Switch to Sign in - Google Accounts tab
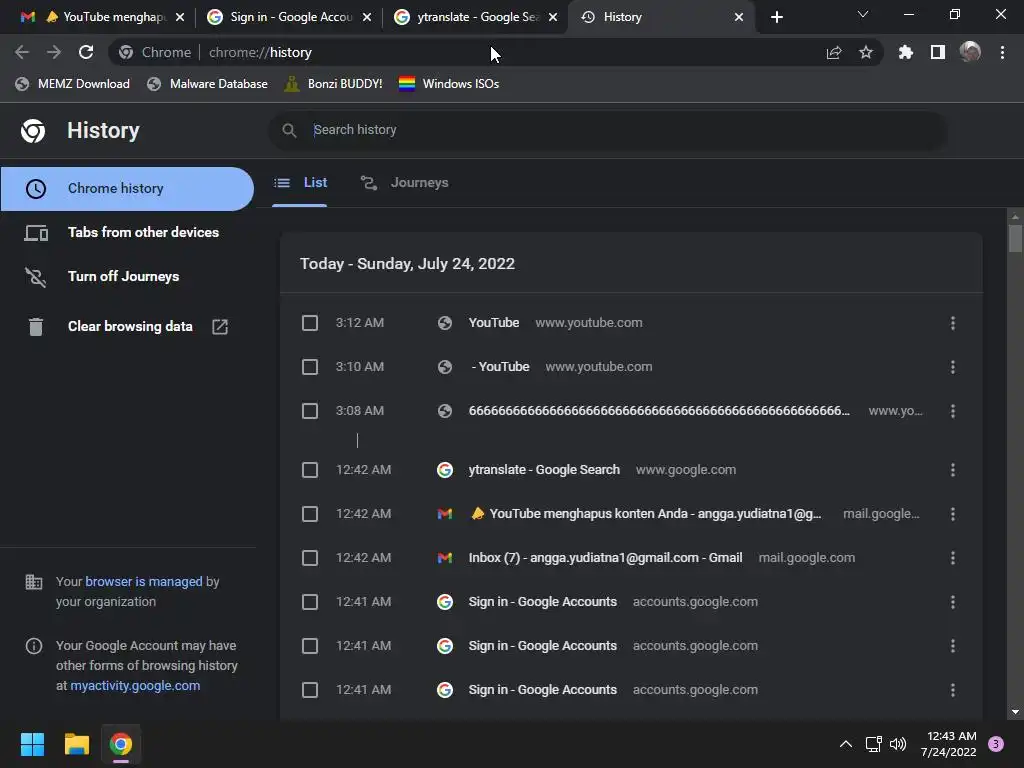This screenshot has height=768, width=1024. coord(290,17)
